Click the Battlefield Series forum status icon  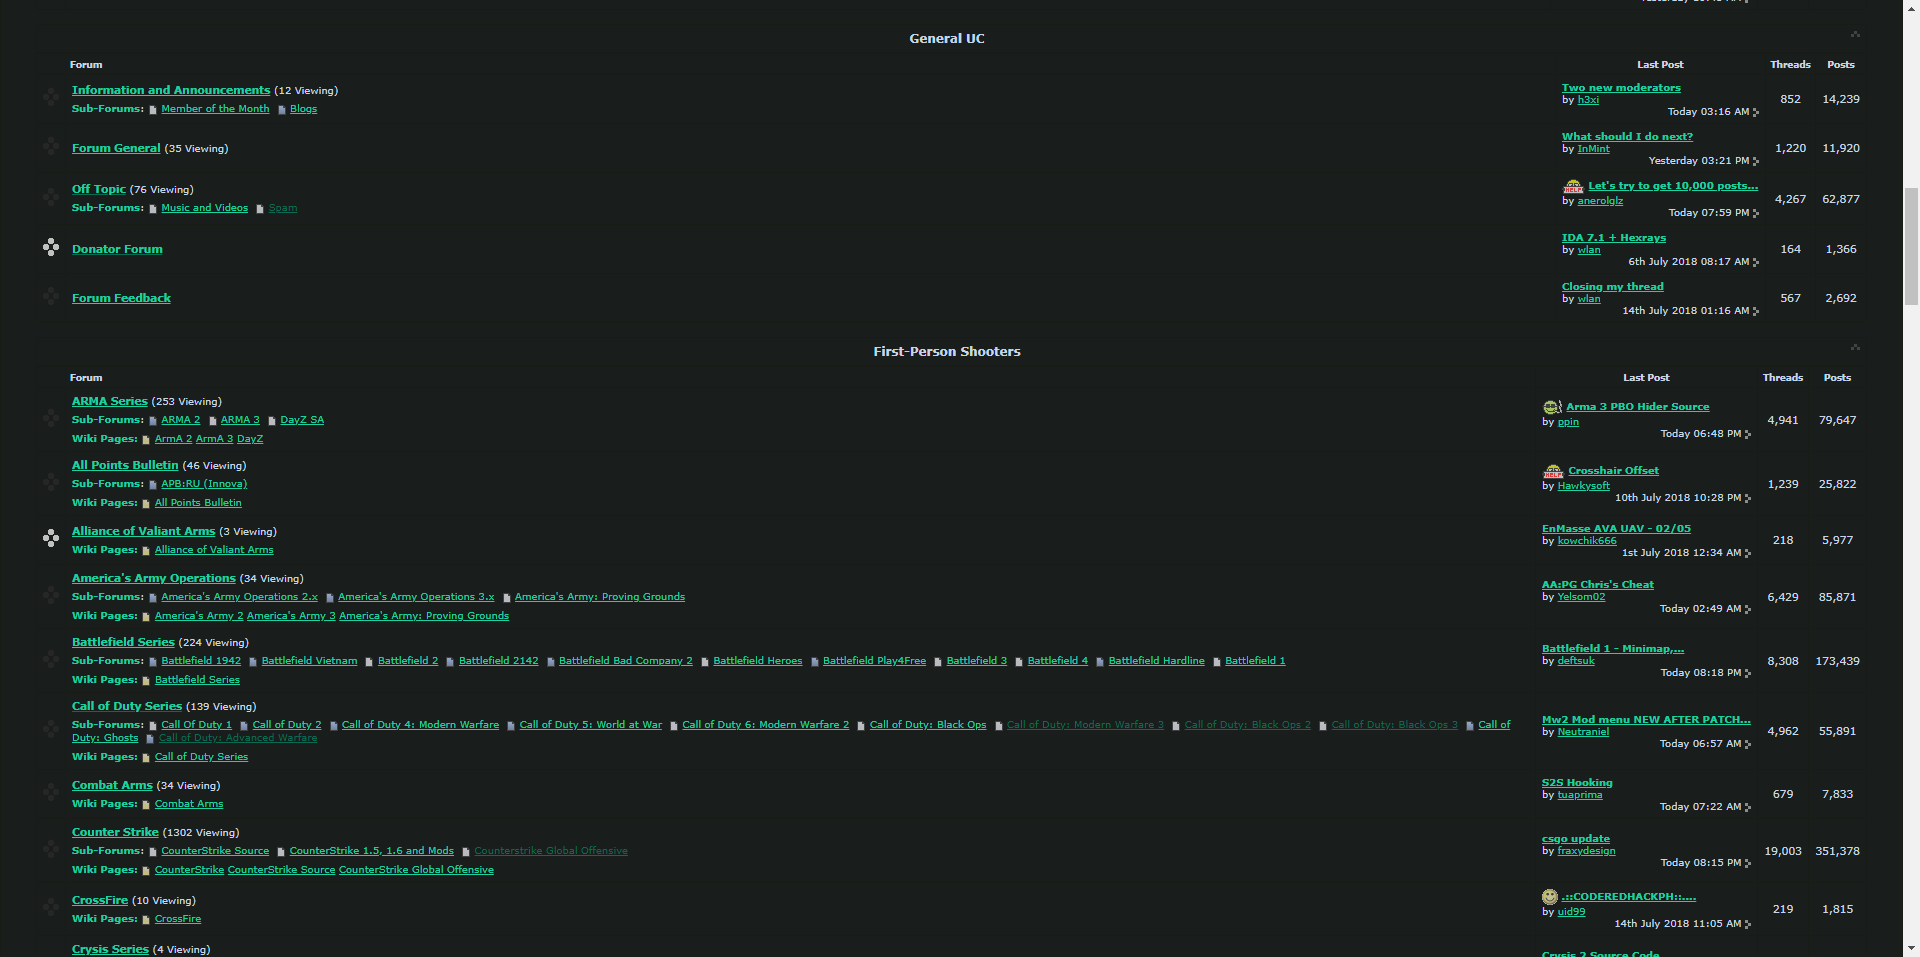tap(51, 659)
